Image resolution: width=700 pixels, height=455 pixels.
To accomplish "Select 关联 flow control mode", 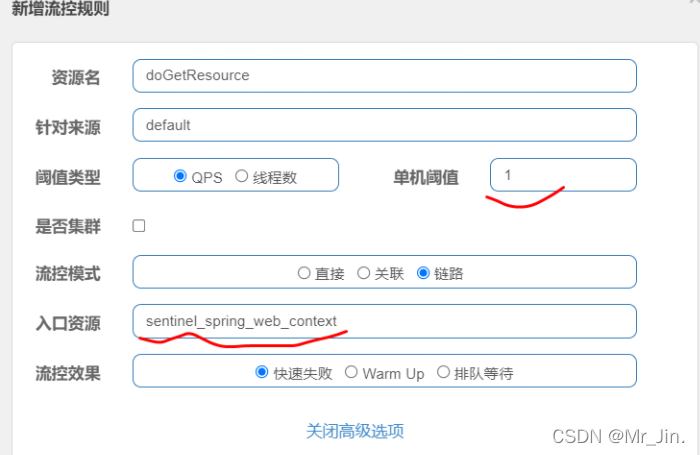I will 363,273.
